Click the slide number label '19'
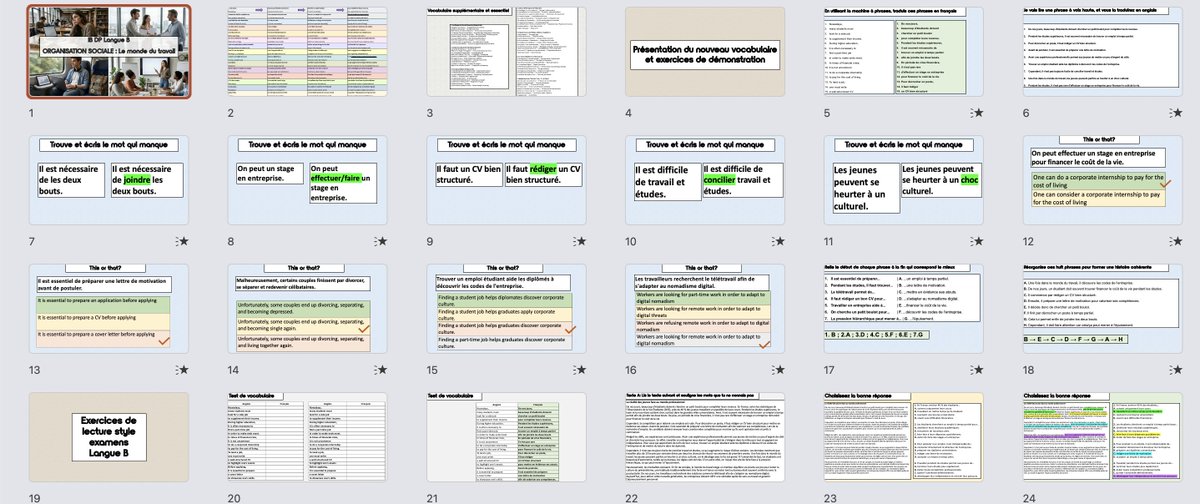The width and height of the screenshot is (1200, 504). point(34,497)
